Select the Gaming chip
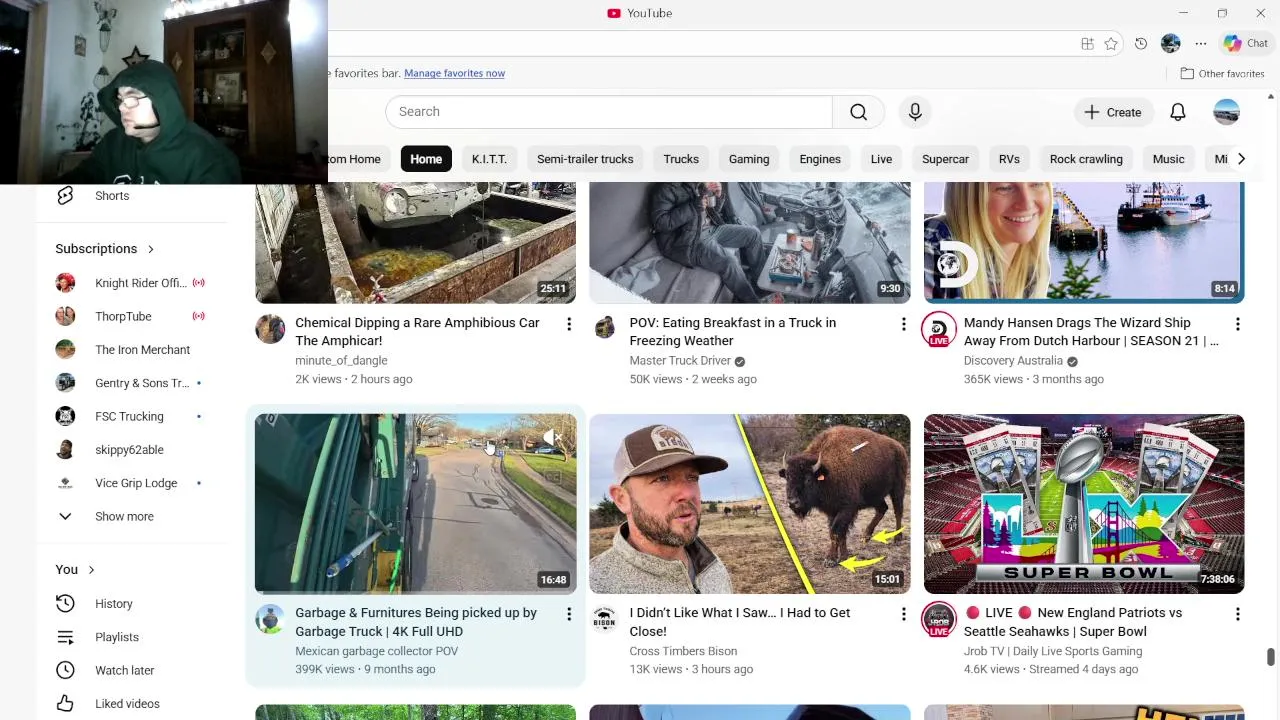The image size is (1280, 720). coord(749,159)
